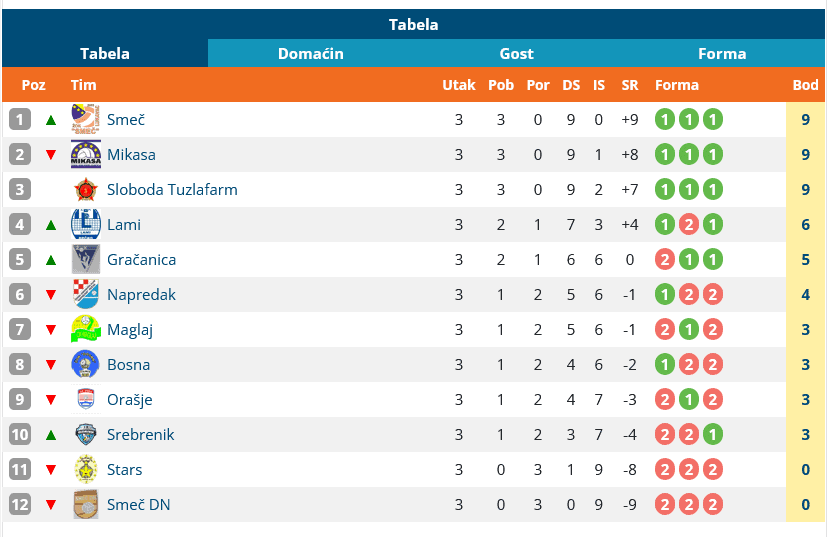Viewport: 827px width, 537px height.
Task: Click the Napredak team crest
Action: [85, 295]
